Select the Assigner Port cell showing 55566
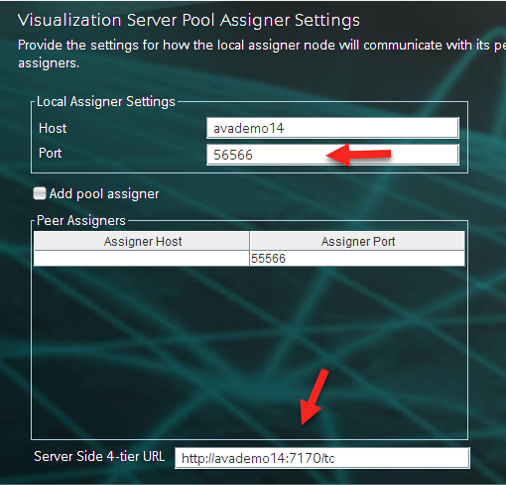 pyautogui.click(x=357, y=259)
